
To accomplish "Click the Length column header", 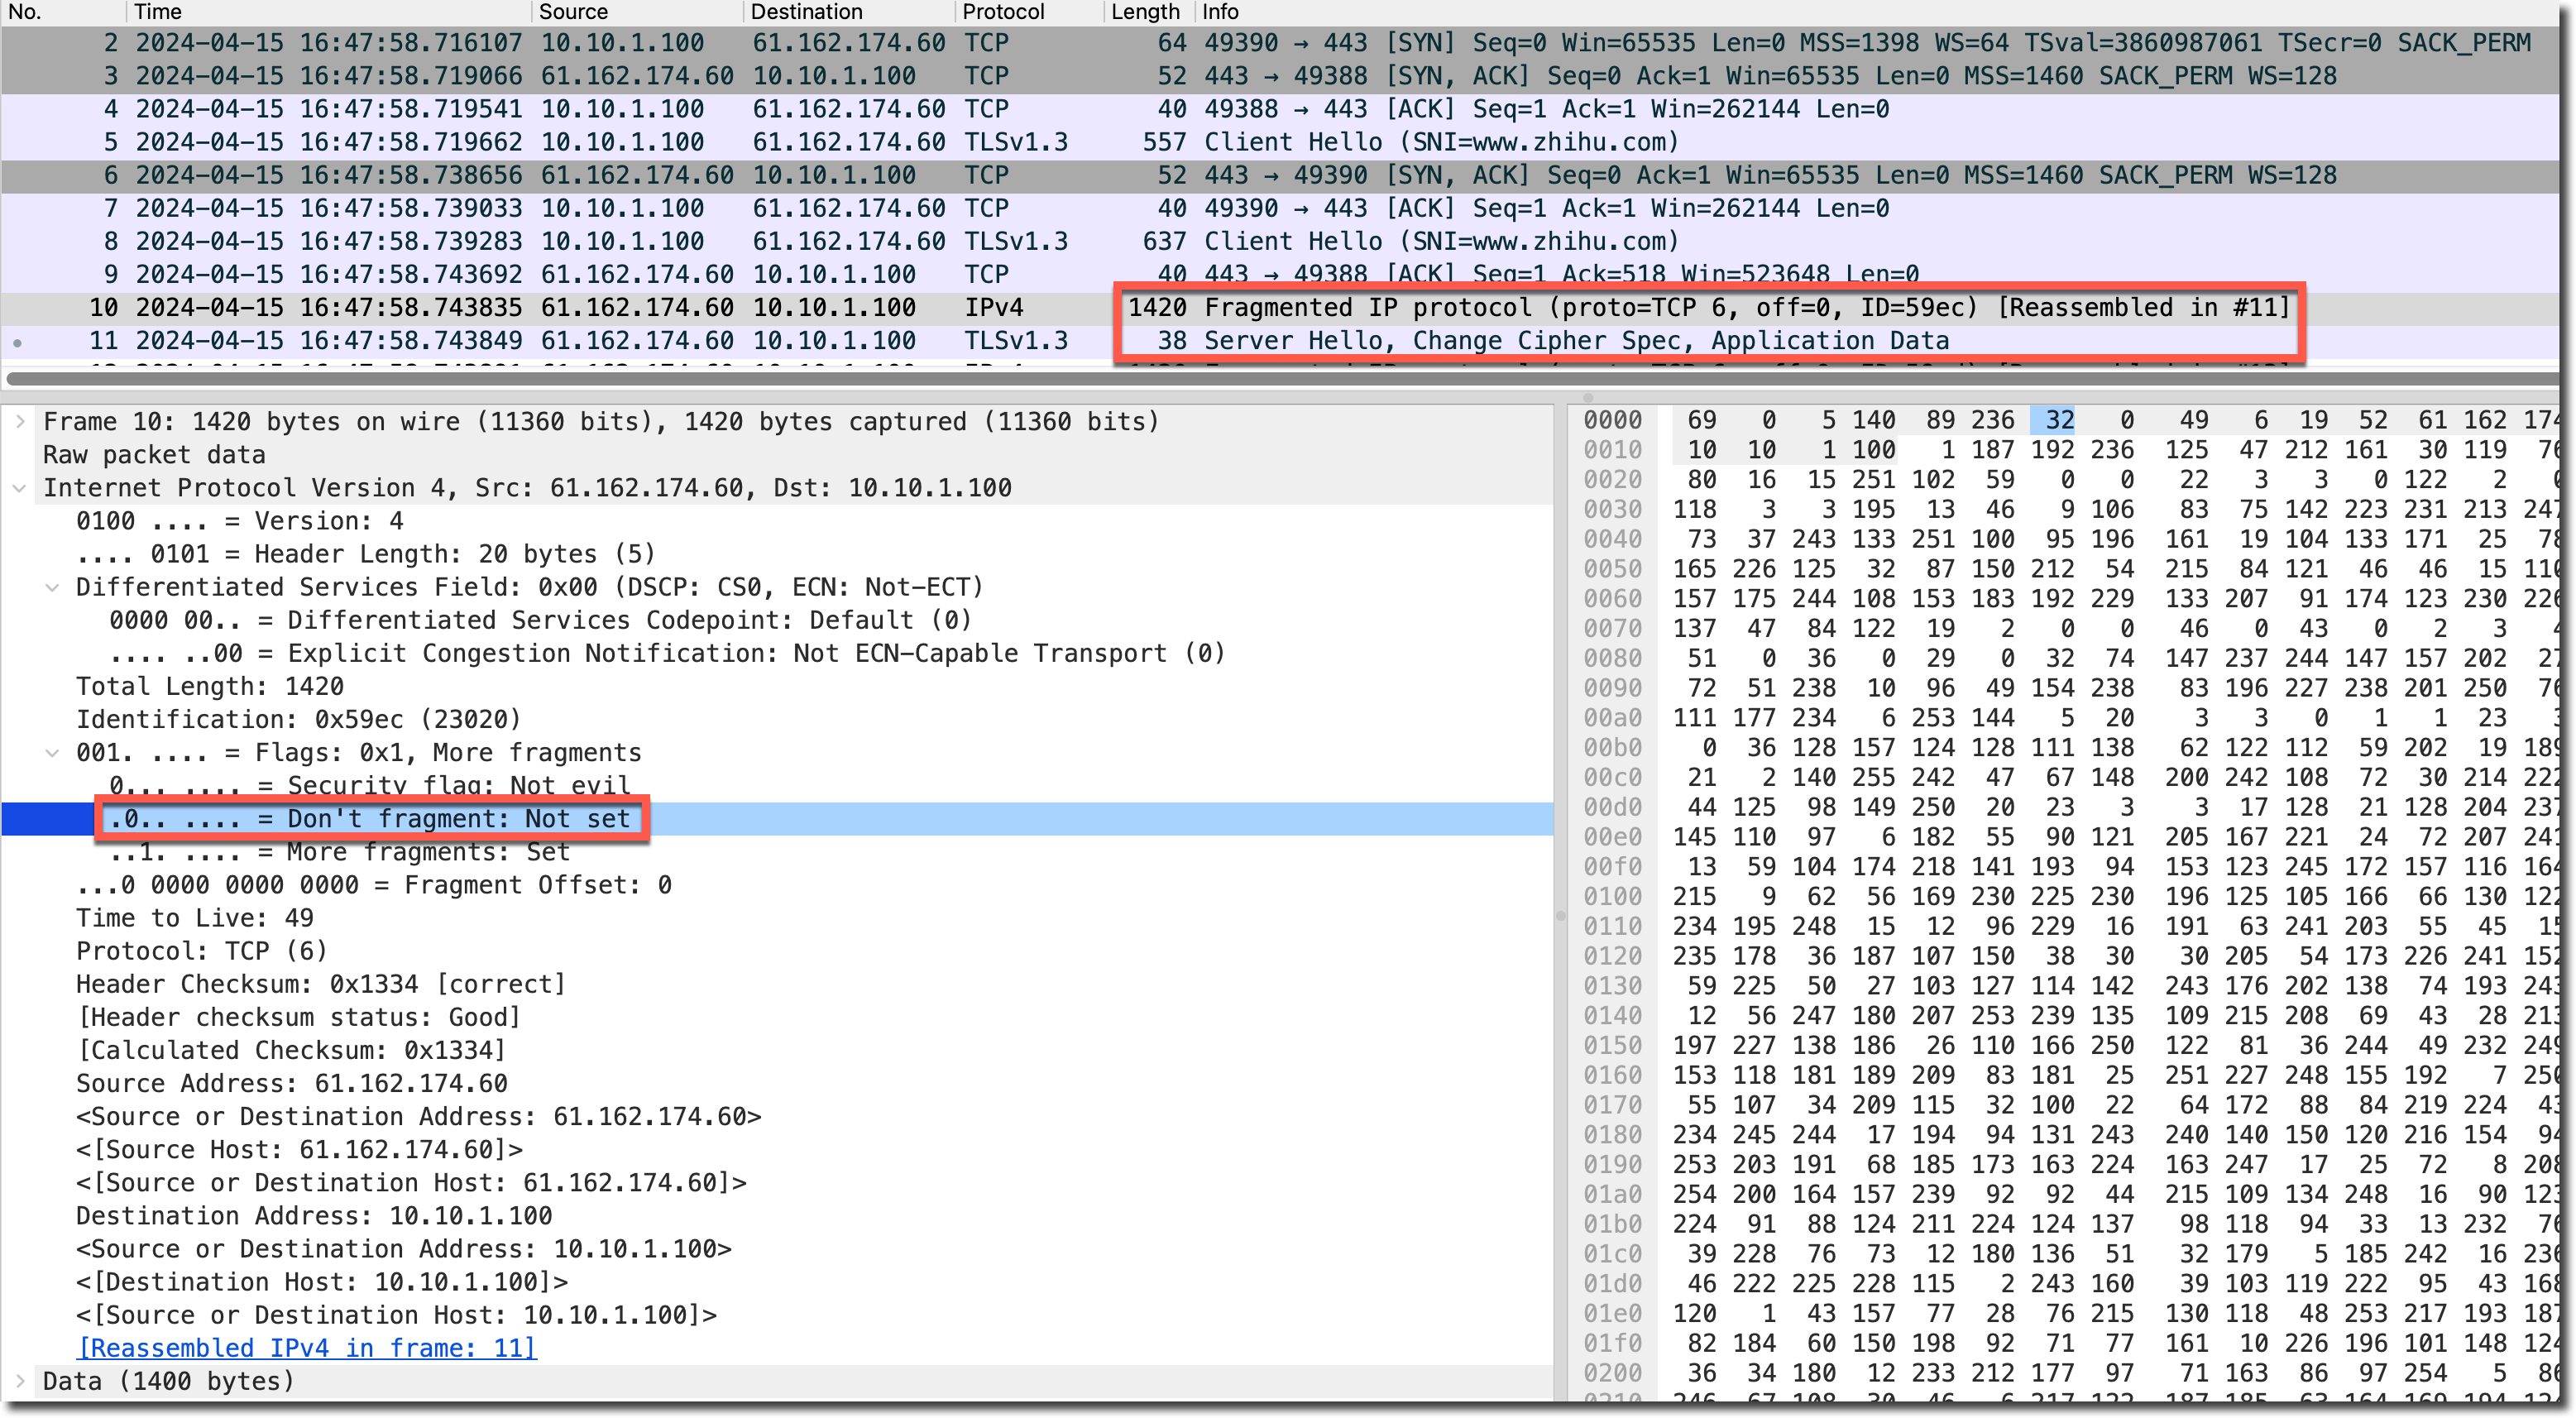I will (1145, 12).
